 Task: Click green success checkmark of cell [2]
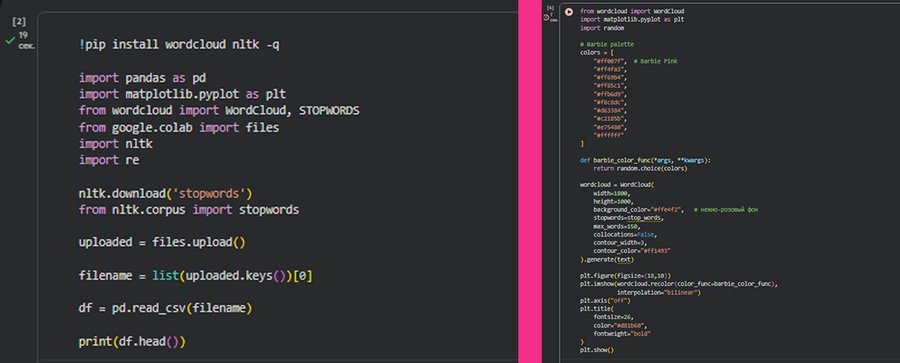click(10, 41)
